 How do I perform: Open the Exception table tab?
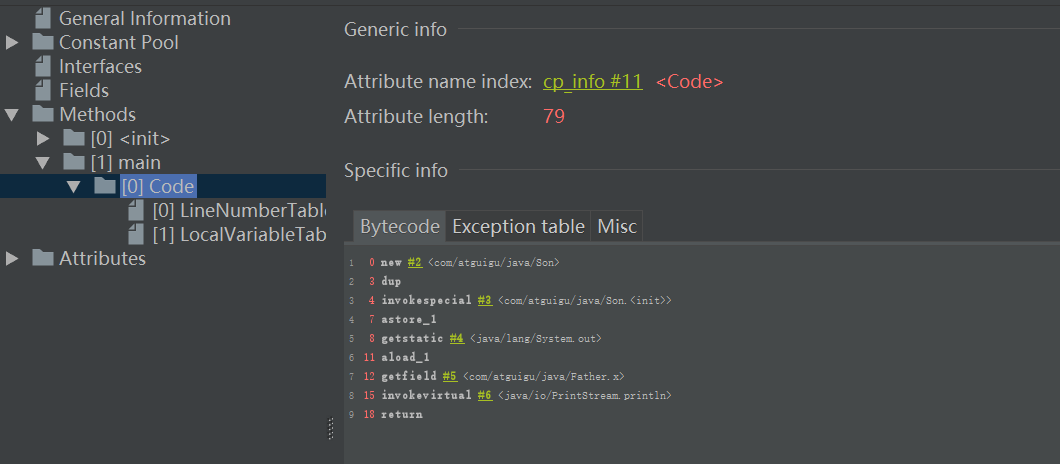[x=519, y=226]
